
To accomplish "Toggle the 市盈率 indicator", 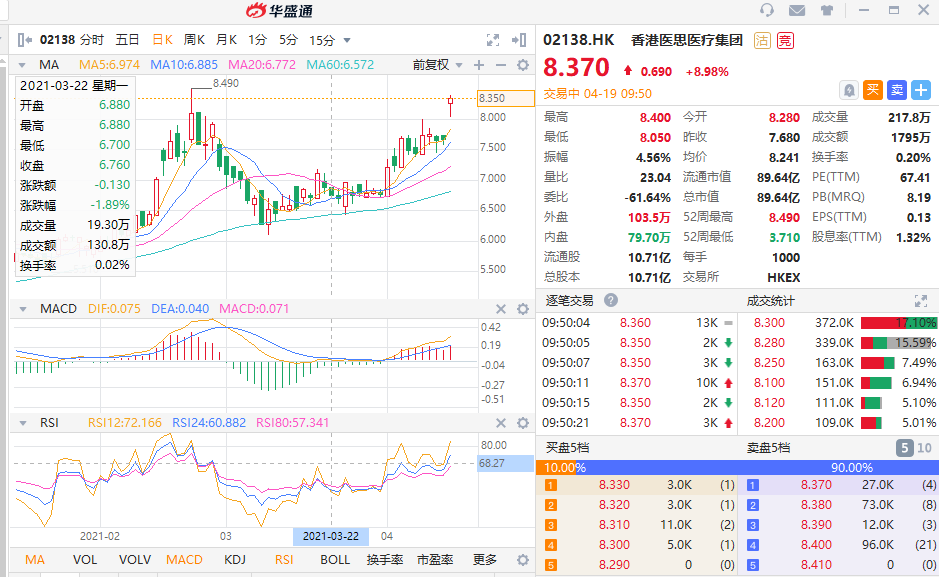I will pos(435,560).
